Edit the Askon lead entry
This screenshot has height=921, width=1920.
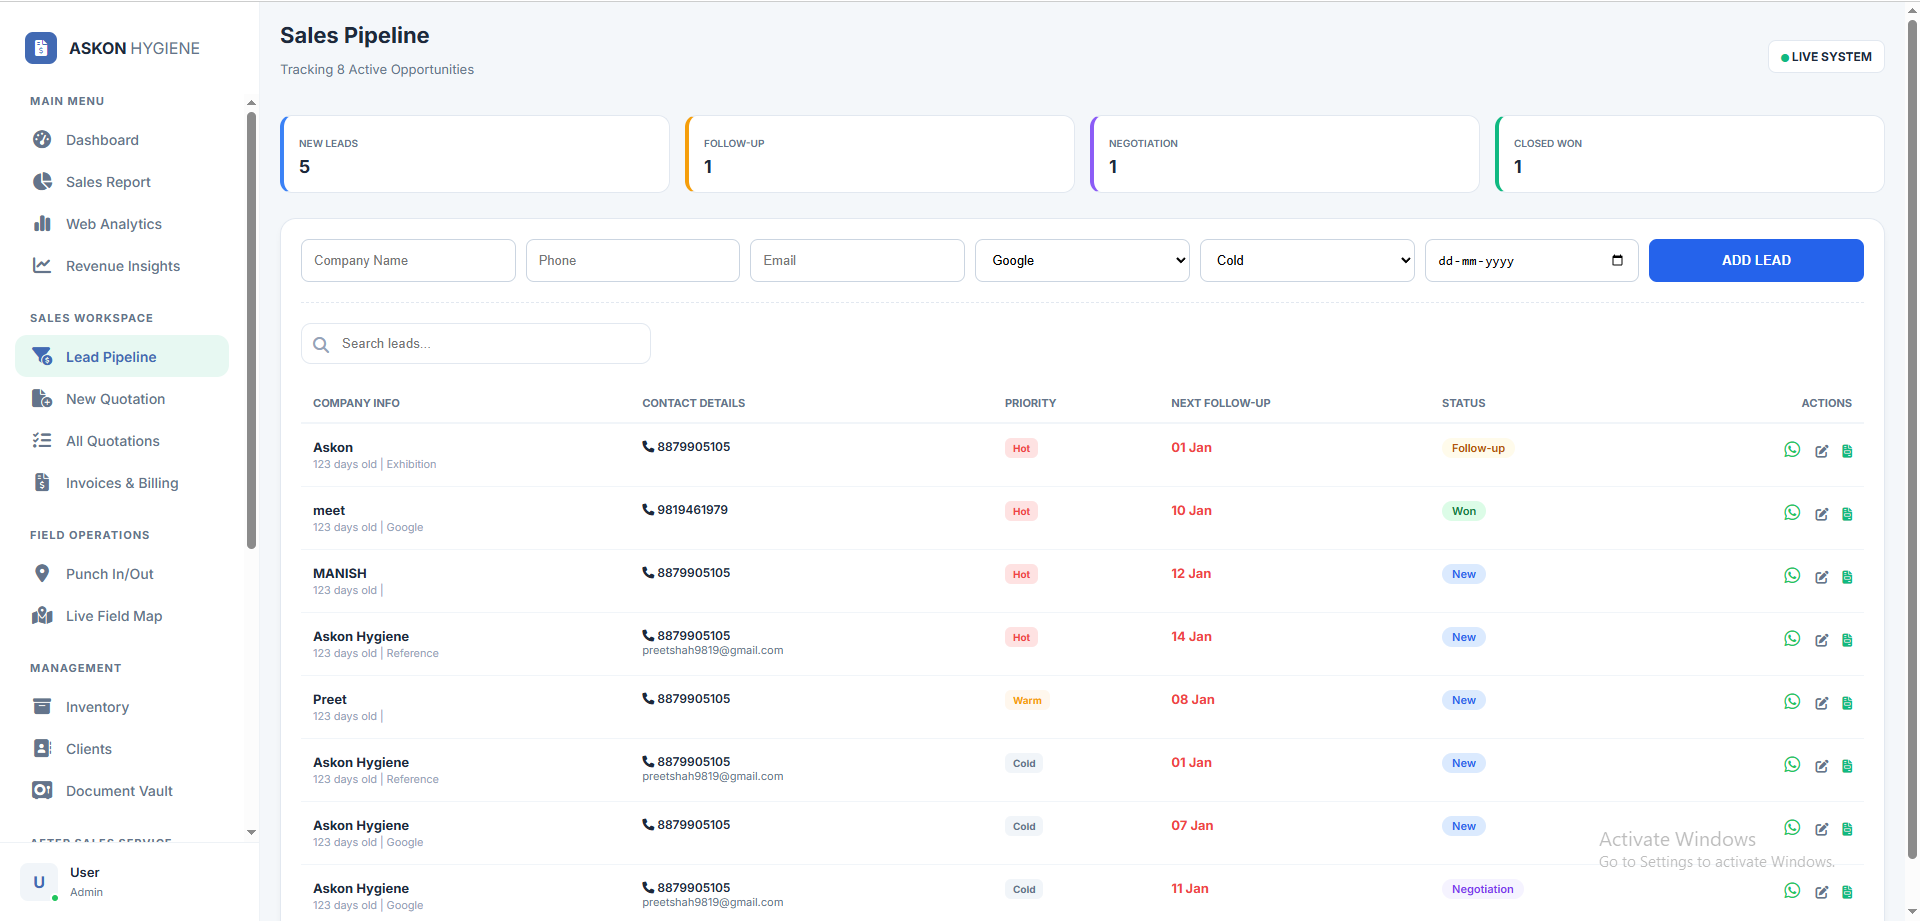[1822, 451]
